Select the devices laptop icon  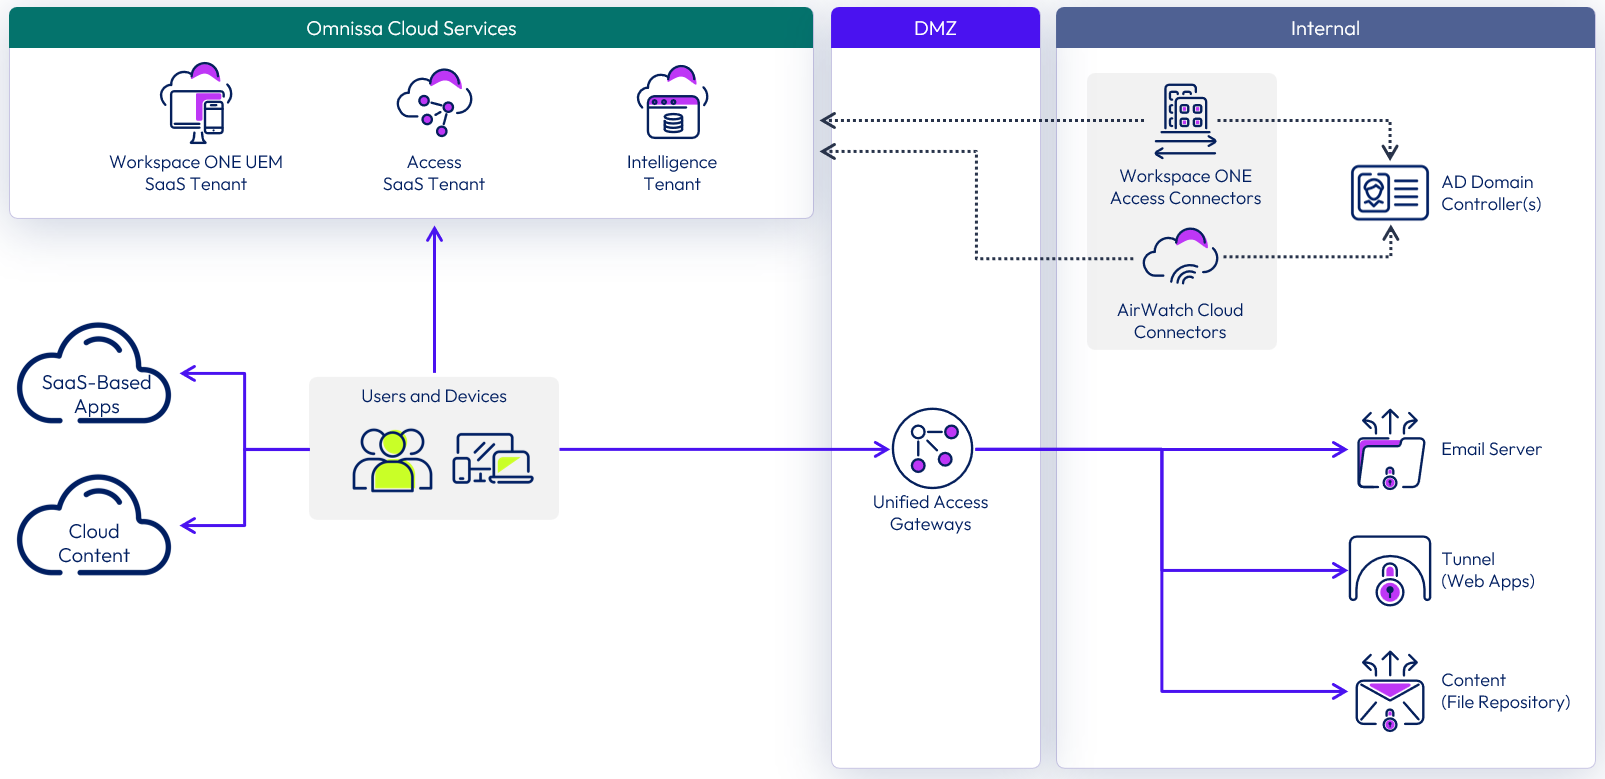coord(493,459)
